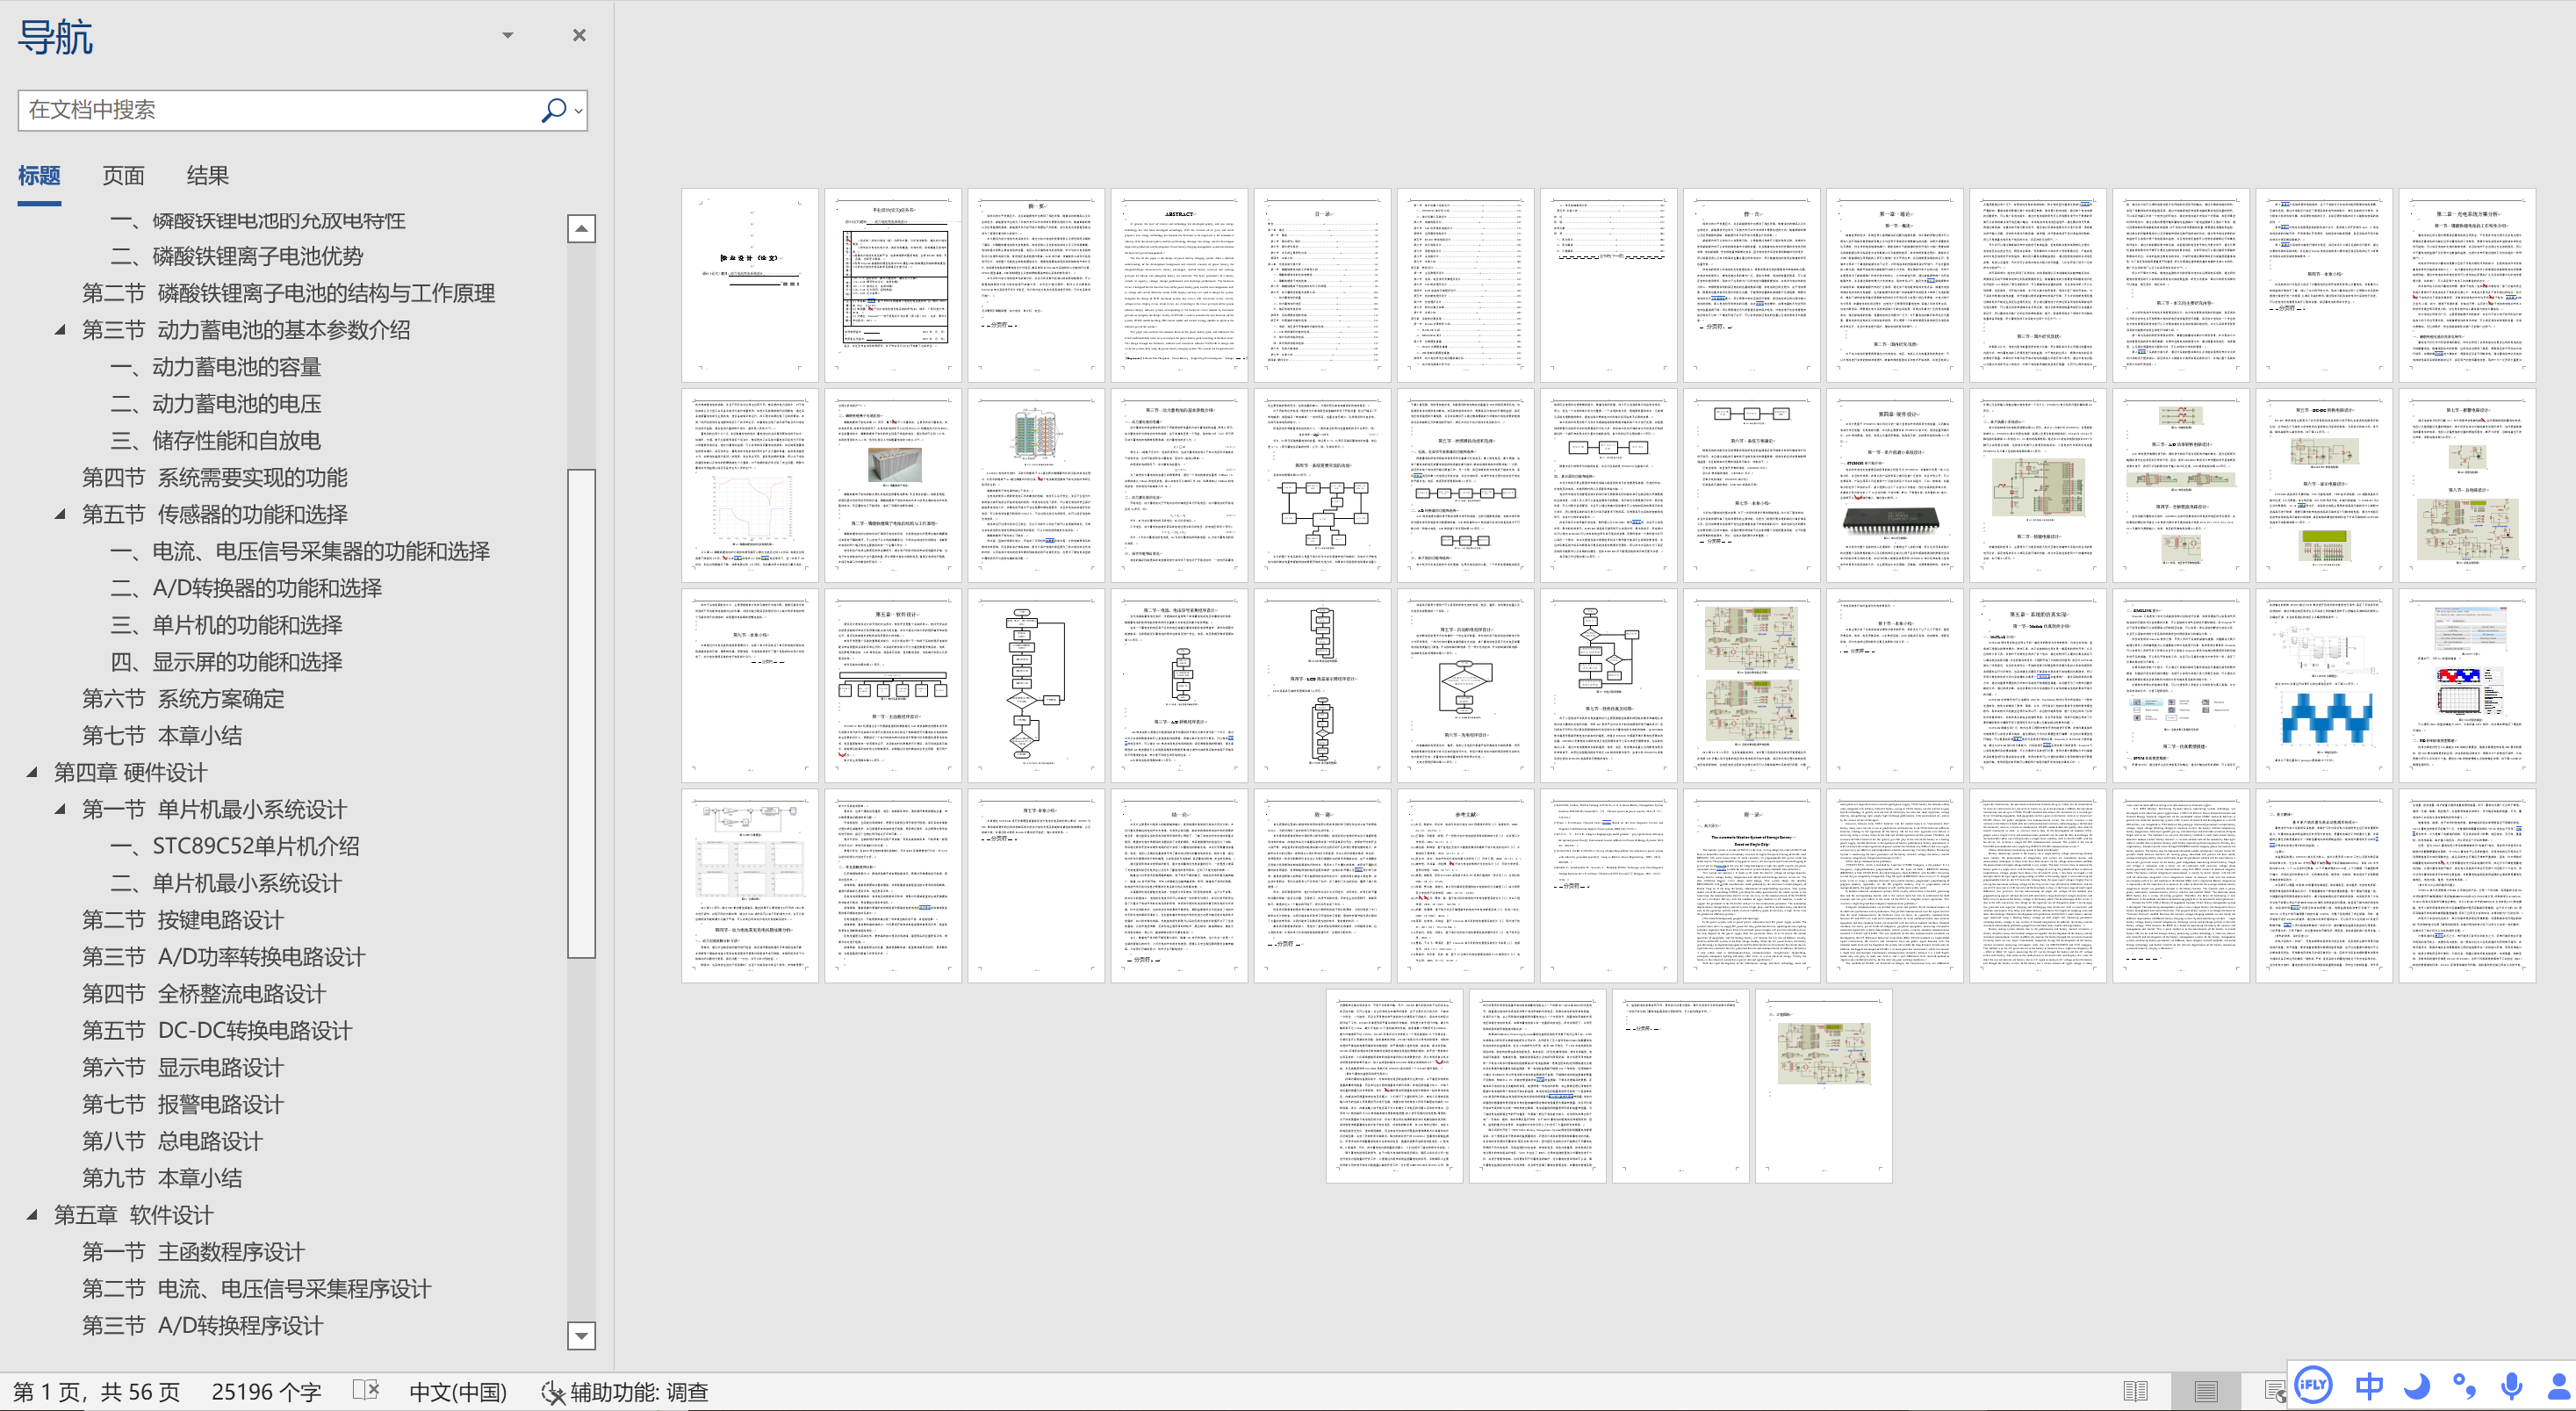Viewport: 2576px width, 1411px height.
Task: Switch to 结果 tab in navigation
Action: click(207, 176)
